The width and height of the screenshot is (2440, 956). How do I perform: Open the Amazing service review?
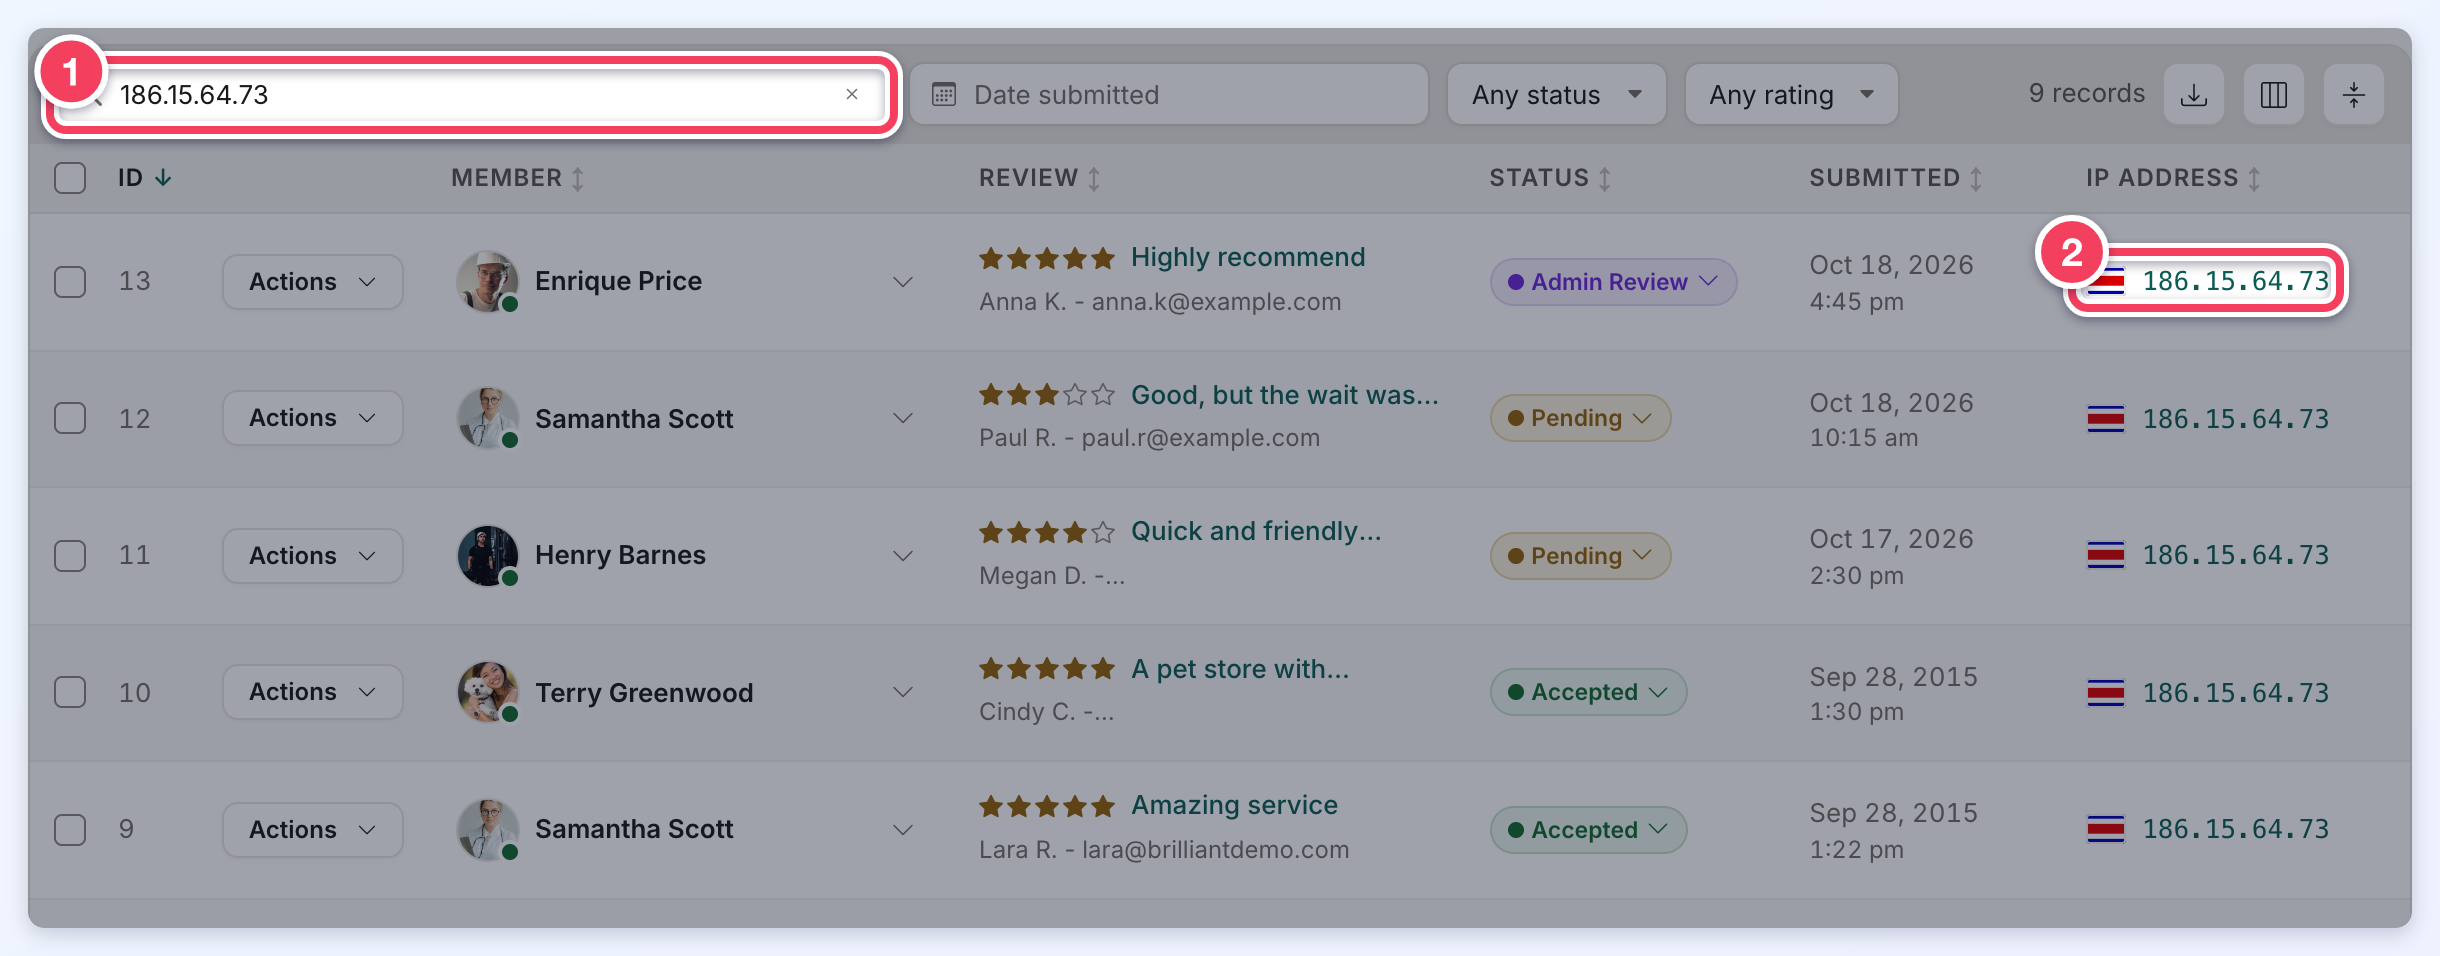(1234, 806)
